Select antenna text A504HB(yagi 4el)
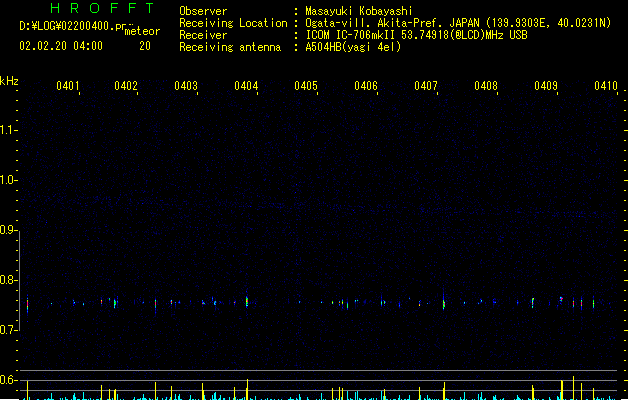Image resolution: width=629 pixels, height=400 pixels. coord(353,47)
